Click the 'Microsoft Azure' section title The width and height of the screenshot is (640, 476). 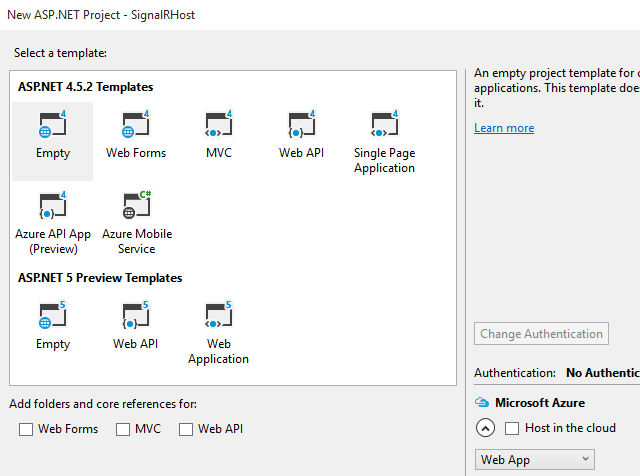click(x=540, y=403)
